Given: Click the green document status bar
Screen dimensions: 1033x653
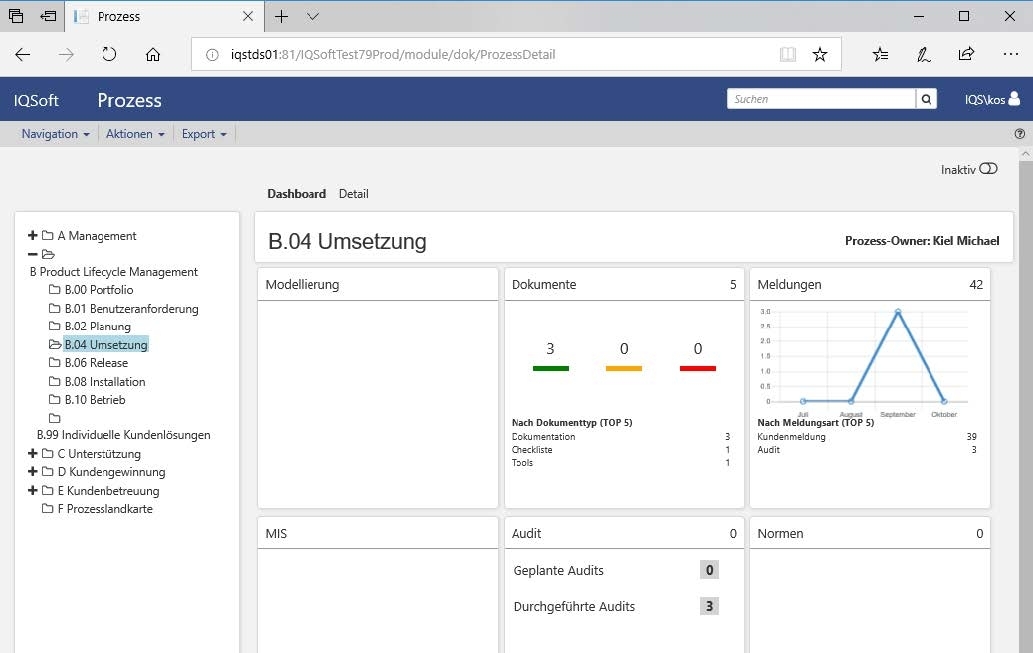Looking at the screenshot, I should coord(550,369).
